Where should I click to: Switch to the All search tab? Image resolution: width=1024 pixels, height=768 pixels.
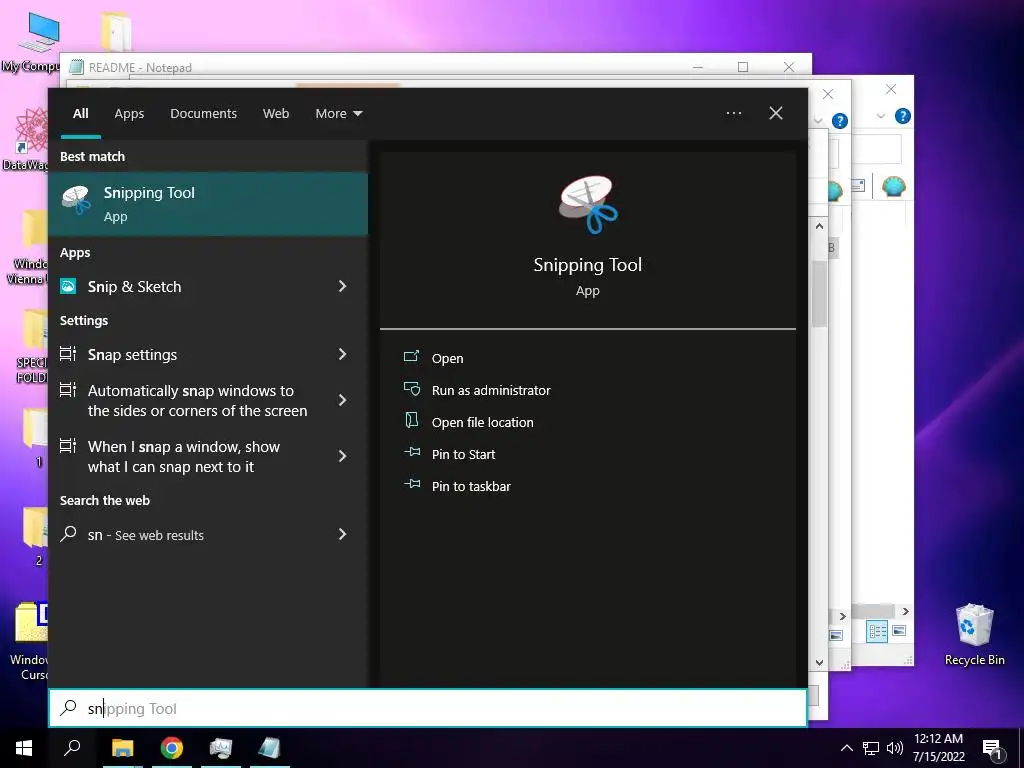coord(81,113)
